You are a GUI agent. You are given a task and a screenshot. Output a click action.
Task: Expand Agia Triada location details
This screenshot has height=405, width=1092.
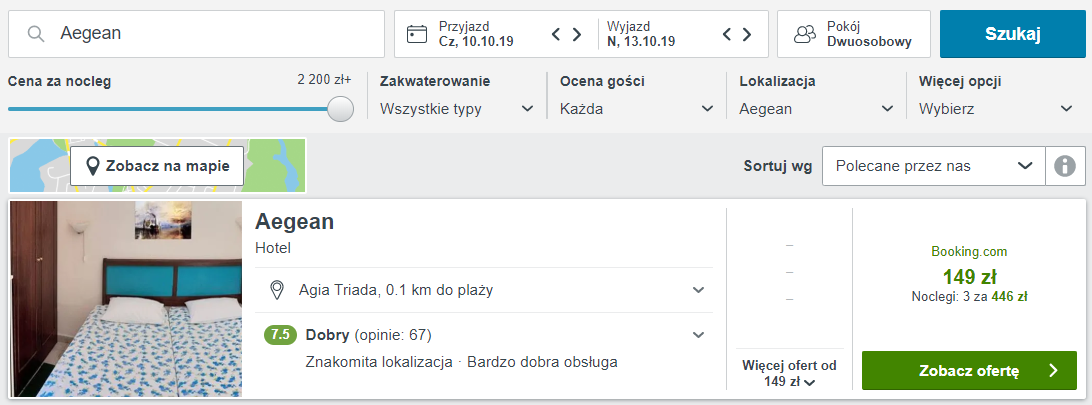(x=699, y=291)
